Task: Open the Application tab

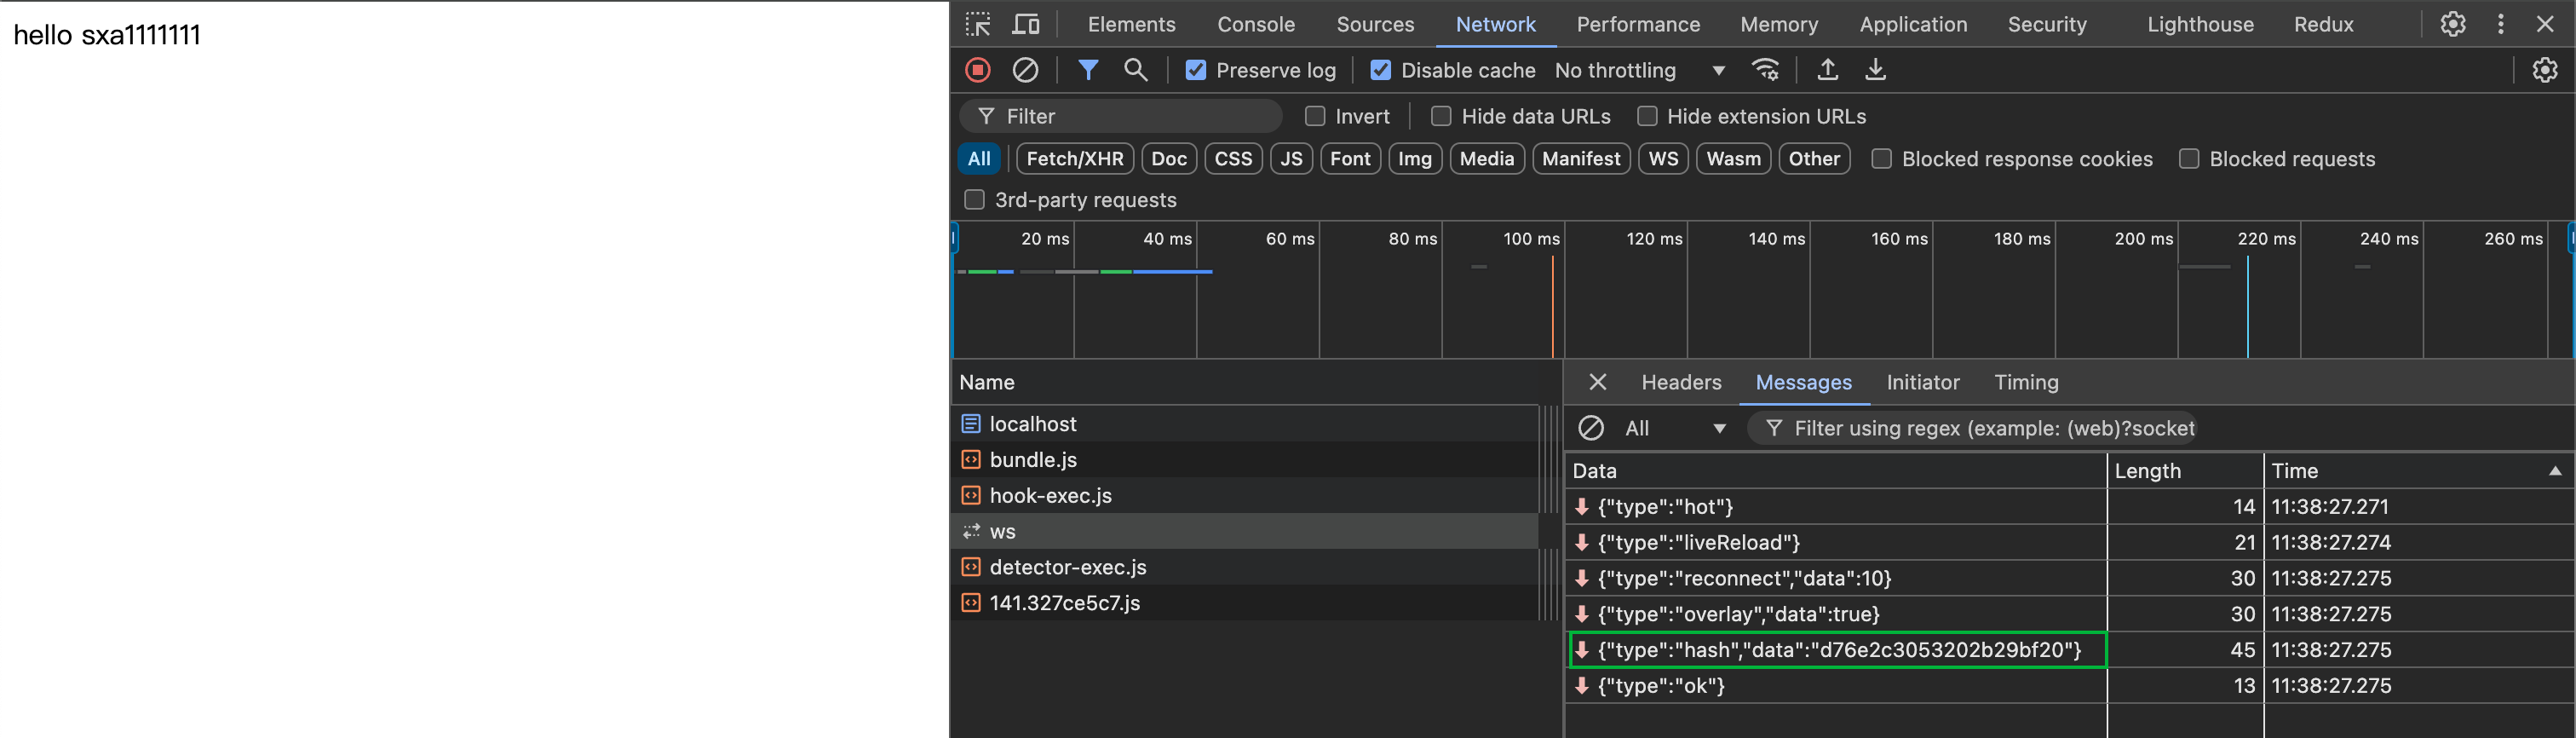Action: [x=1913, y=24]
